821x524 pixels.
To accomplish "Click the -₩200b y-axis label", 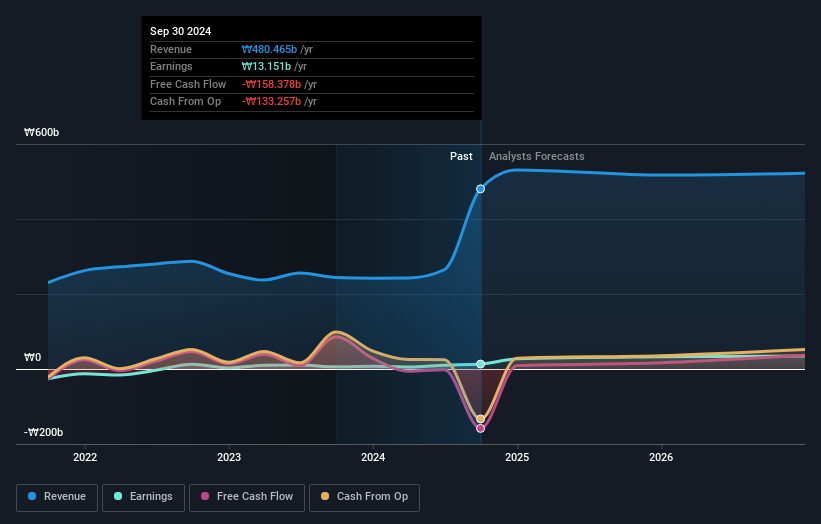I will tap(43, 432).
